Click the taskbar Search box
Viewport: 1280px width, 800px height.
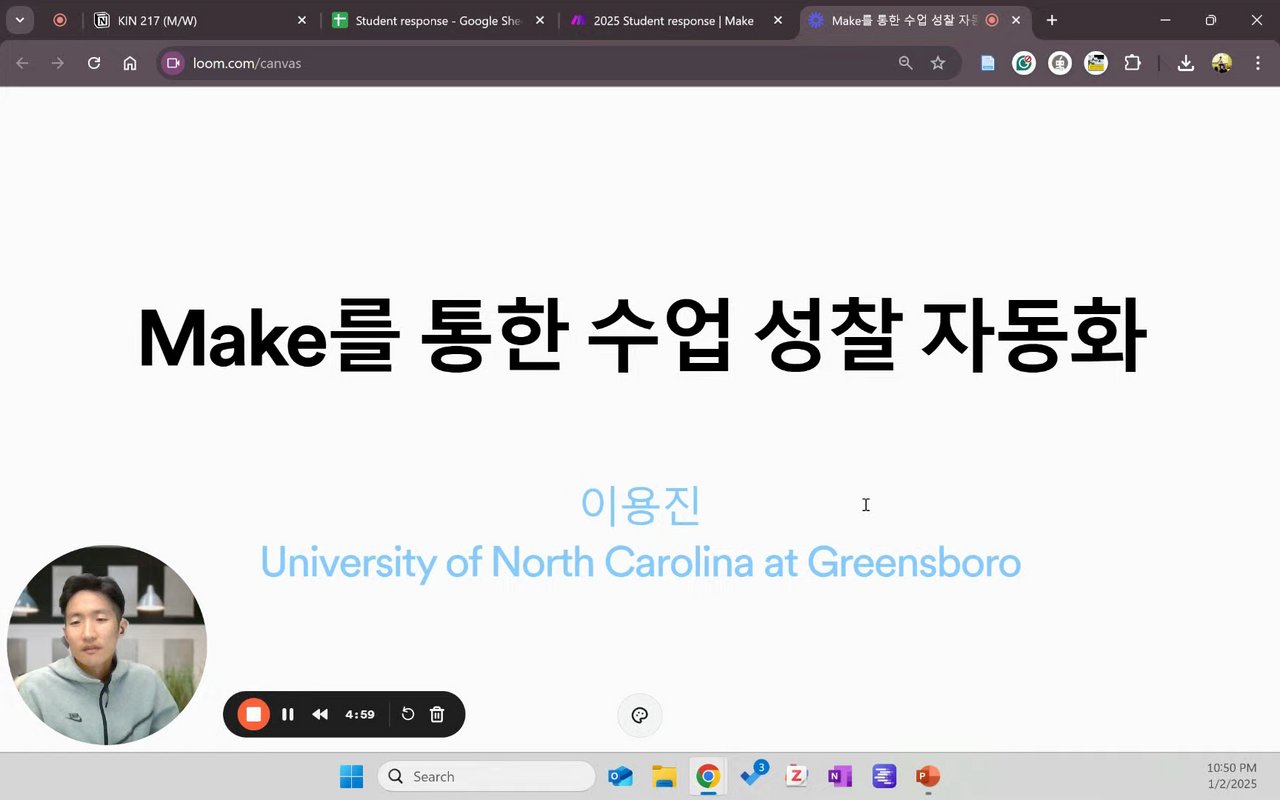[x=486, y=776]
